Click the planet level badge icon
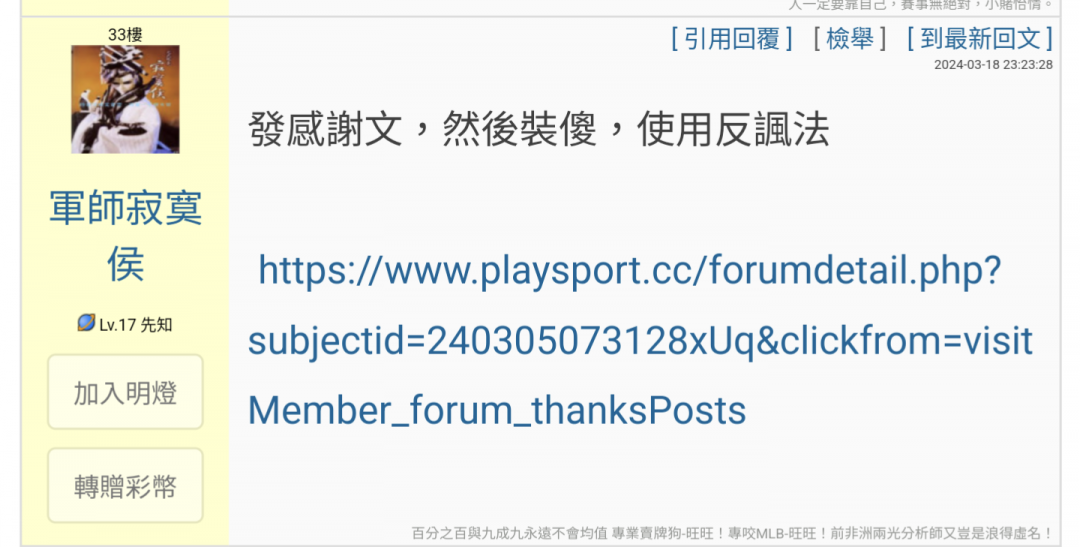Screen dimensions: 1080x547 [86, 322]
